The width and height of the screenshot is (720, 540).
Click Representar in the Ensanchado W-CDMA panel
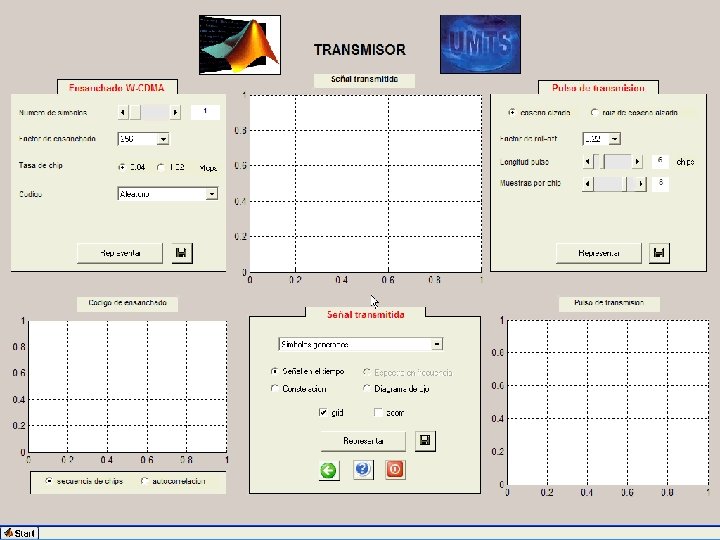tap(120, 253)
